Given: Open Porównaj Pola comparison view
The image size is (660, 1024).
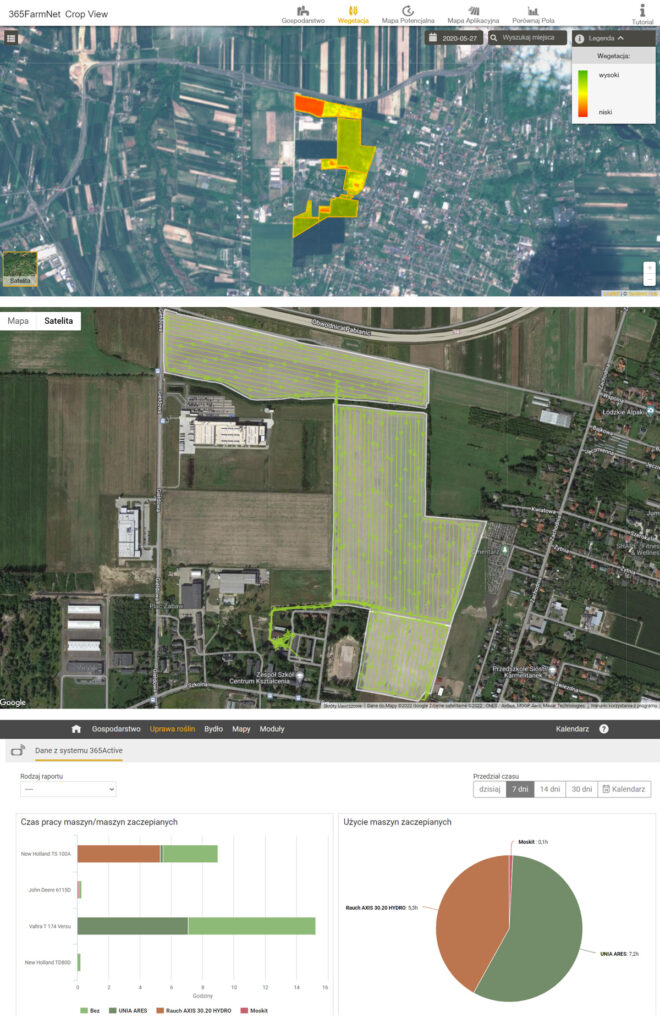Looking at the screenshot, I should point(533,15).
